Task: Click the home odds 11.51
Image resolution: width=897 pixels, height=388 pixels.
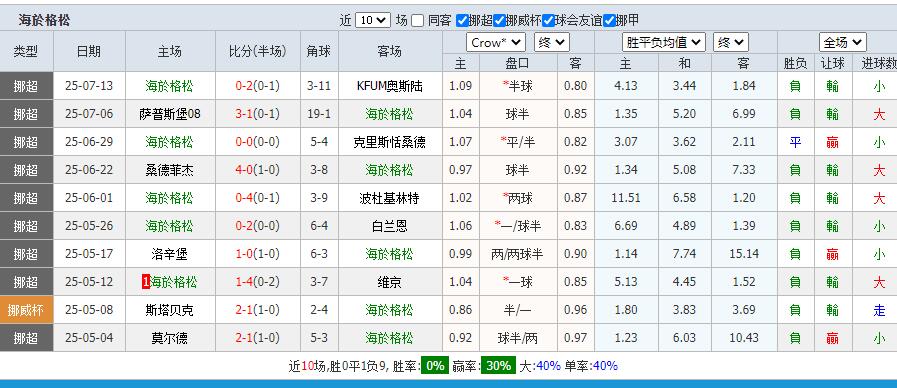Action: click(625, 198)
